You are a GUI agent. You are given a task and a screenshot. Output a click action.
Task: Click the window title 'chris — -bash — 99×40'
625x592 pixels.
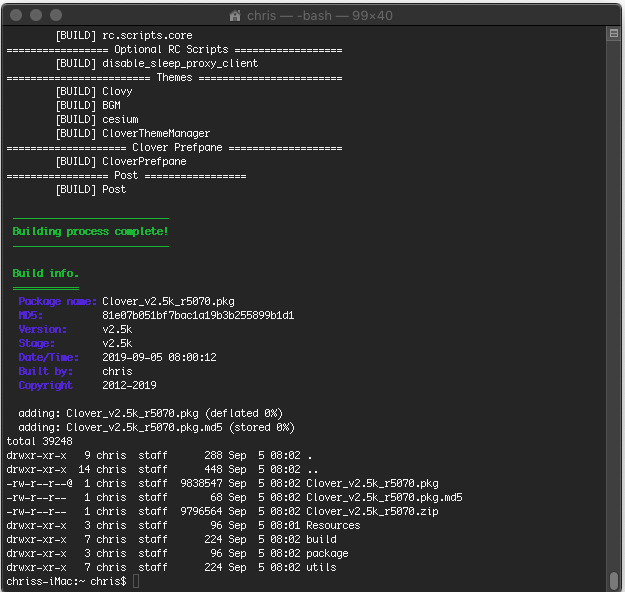[x=320, y=16]
